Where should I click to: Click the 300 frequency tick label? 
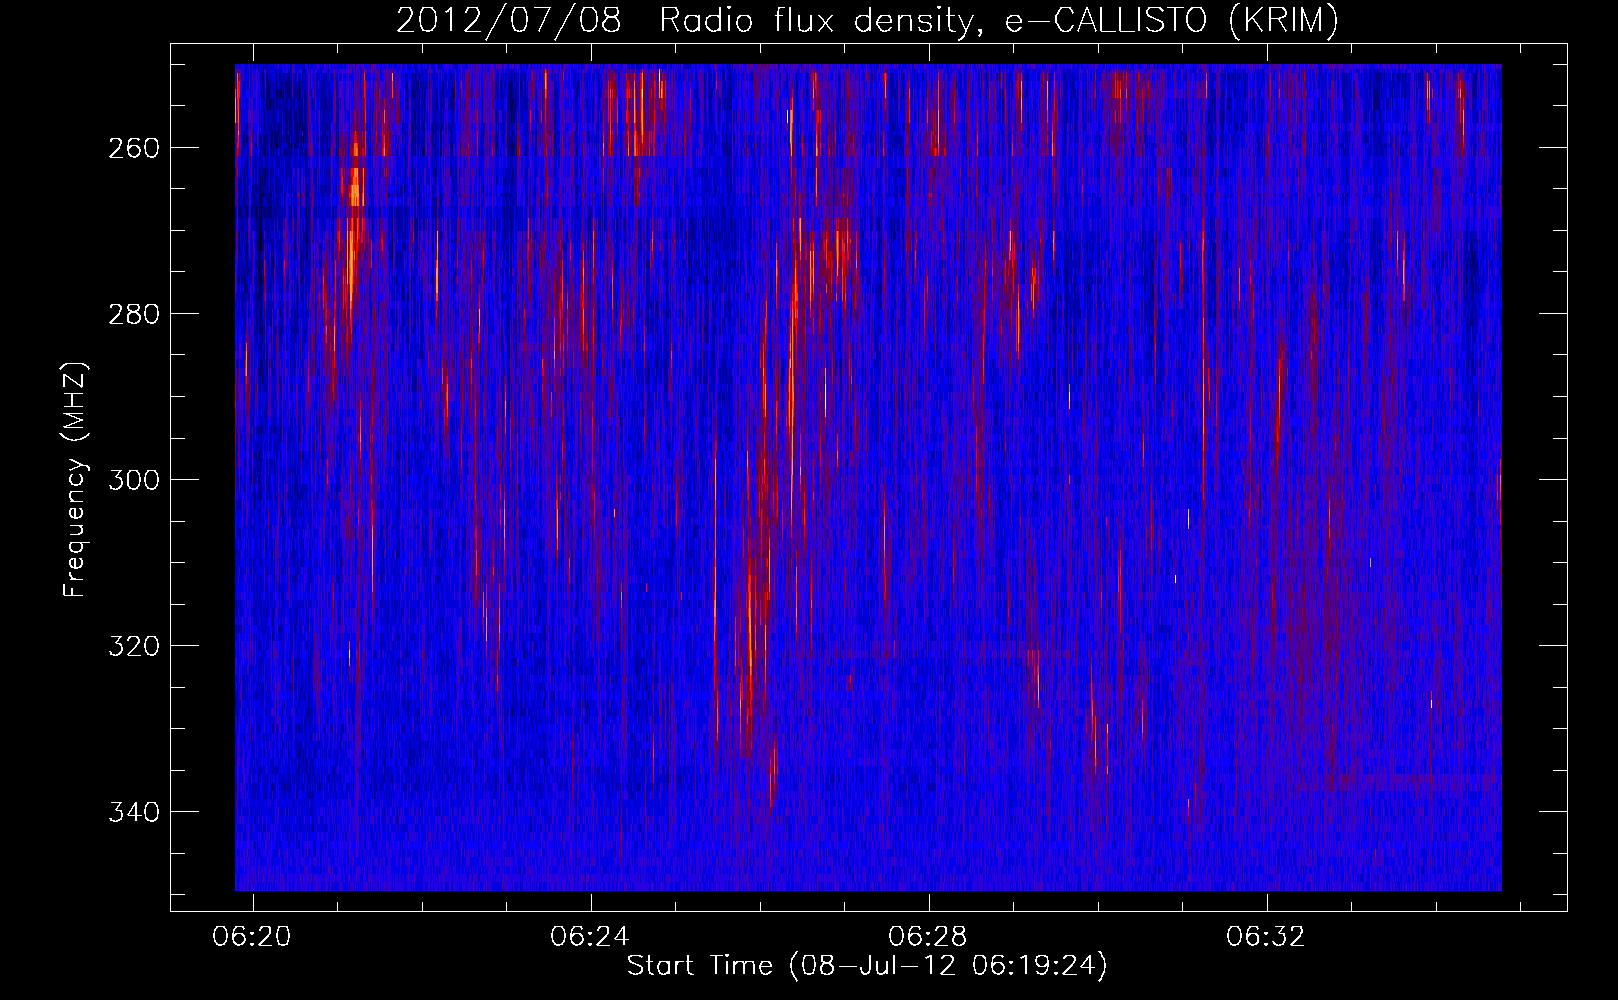click(133, 480)
